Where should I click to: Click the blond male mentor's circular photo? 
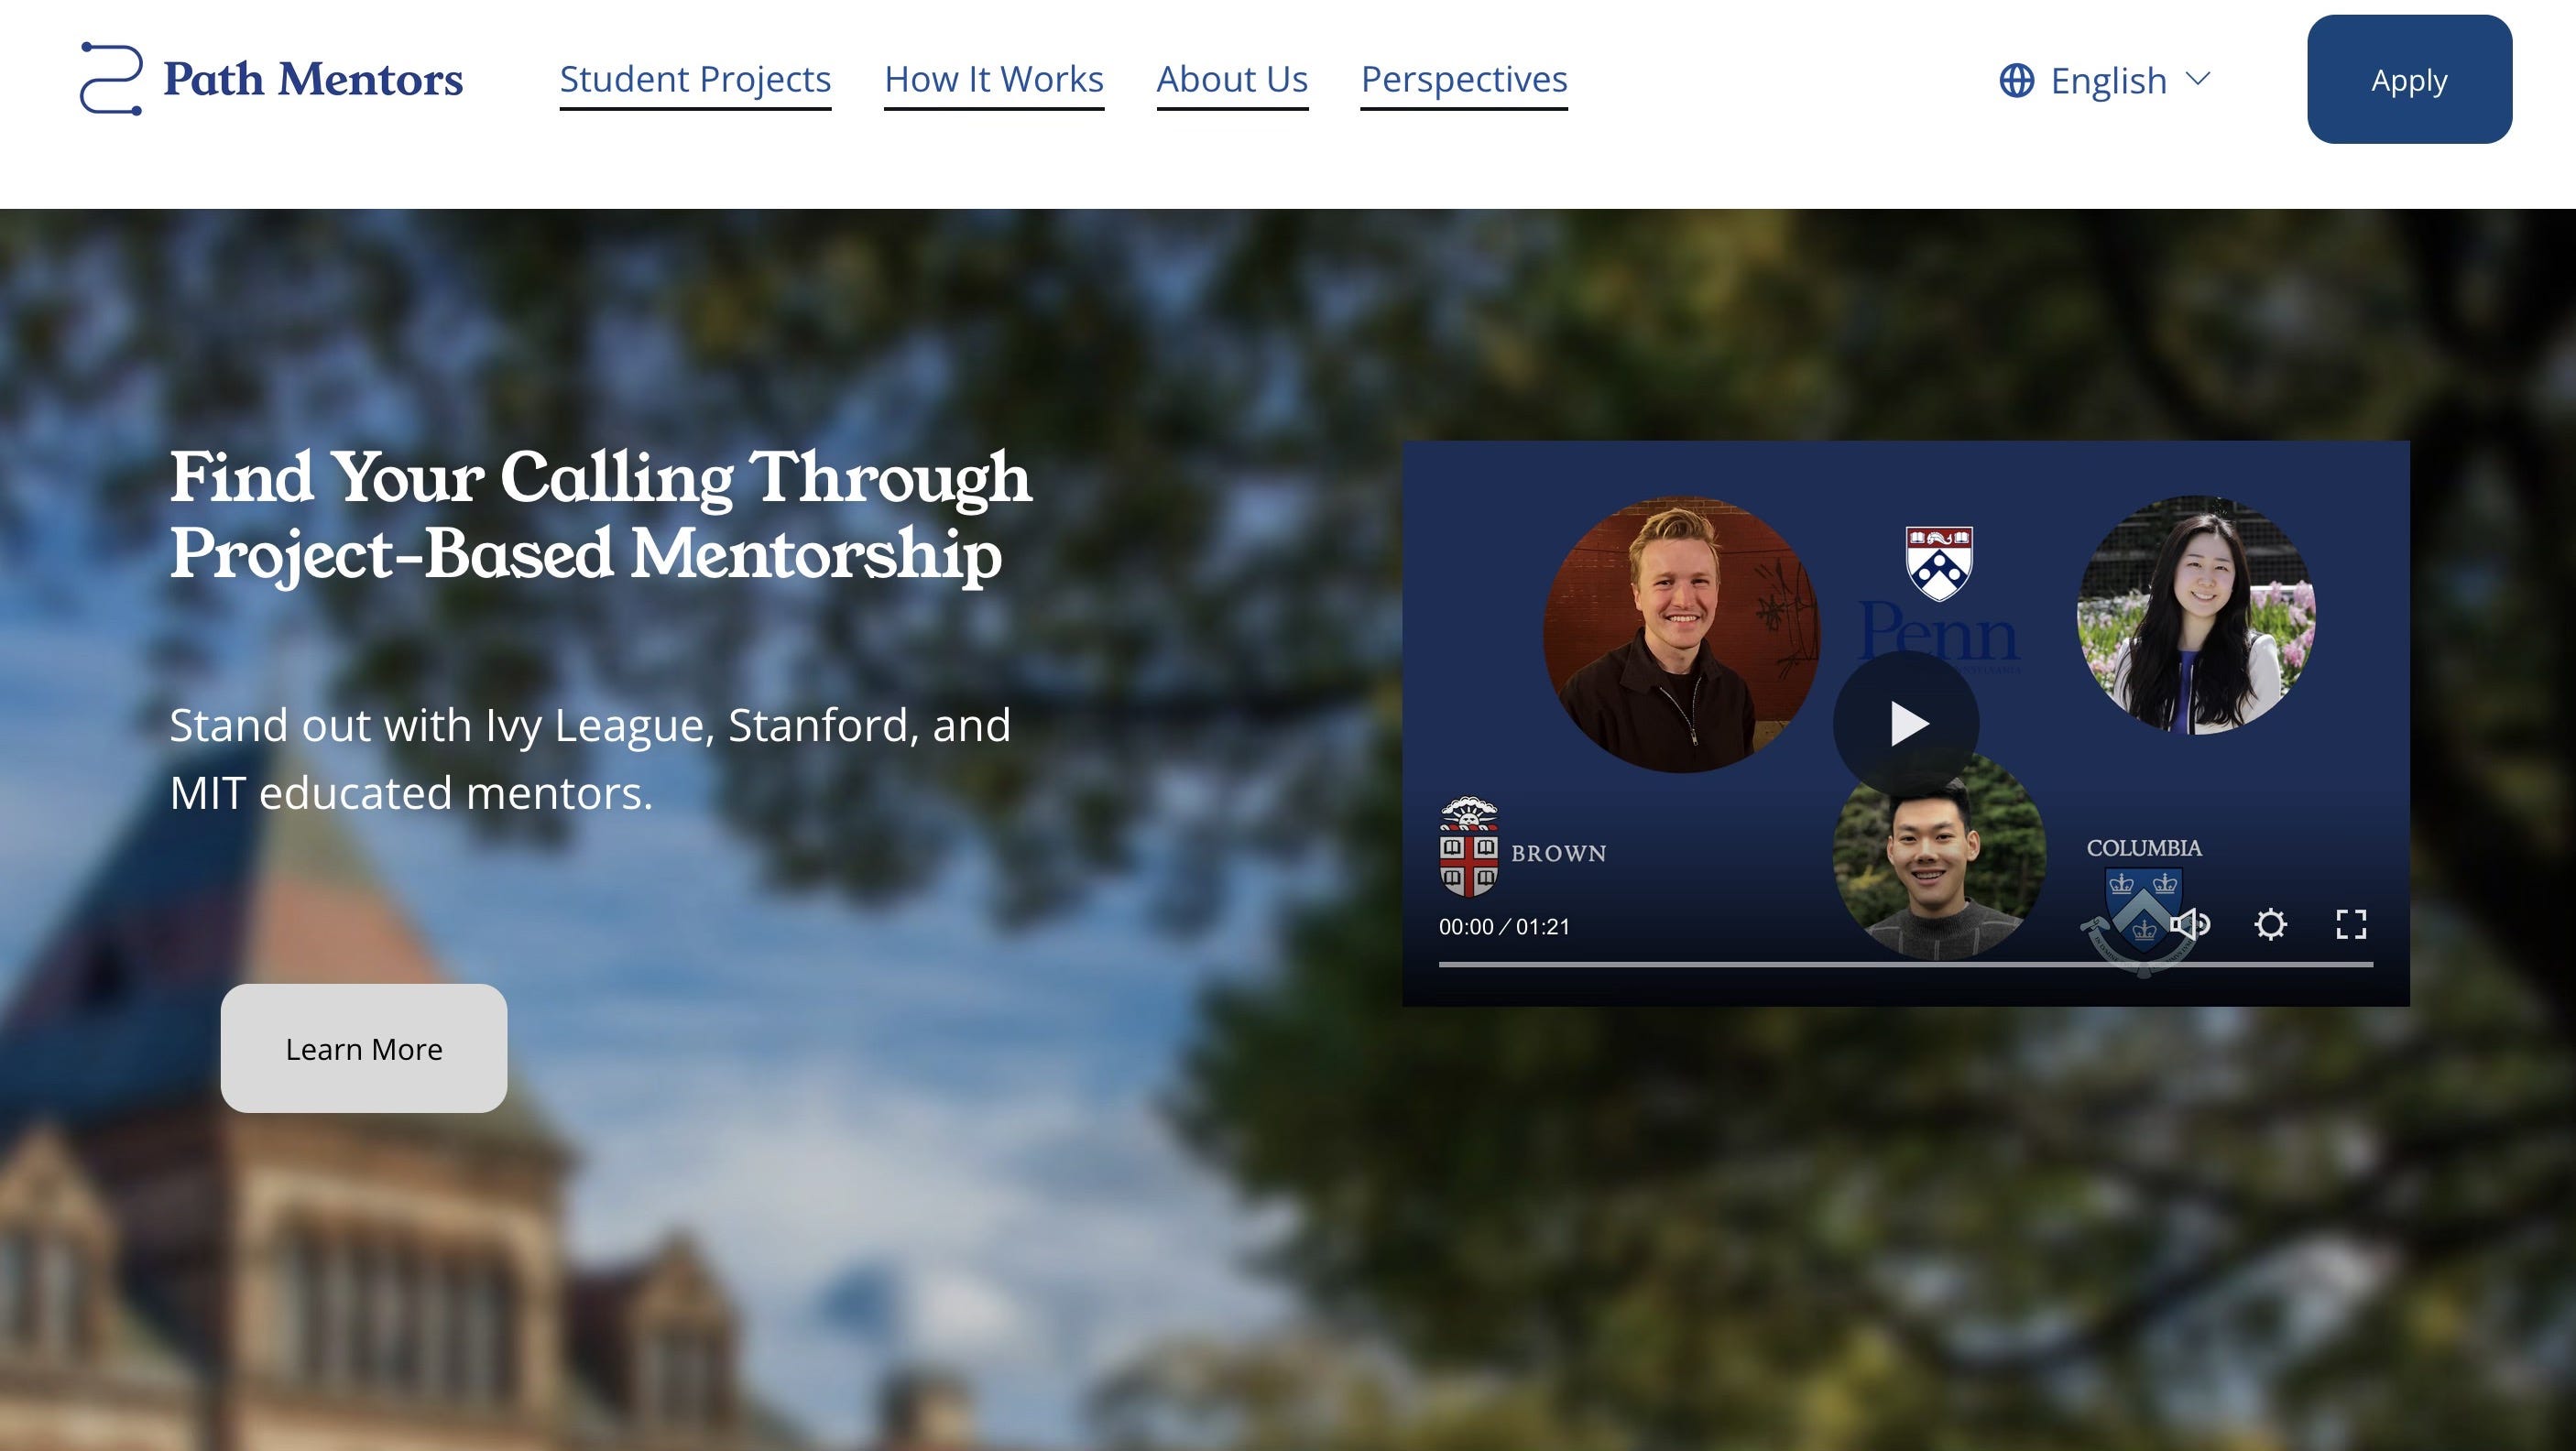pos(1681,634)
